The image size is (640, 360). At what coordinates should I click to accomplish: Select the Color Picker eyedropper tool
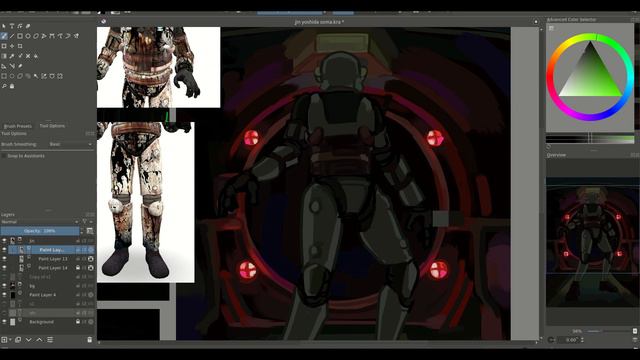[12, 56]
